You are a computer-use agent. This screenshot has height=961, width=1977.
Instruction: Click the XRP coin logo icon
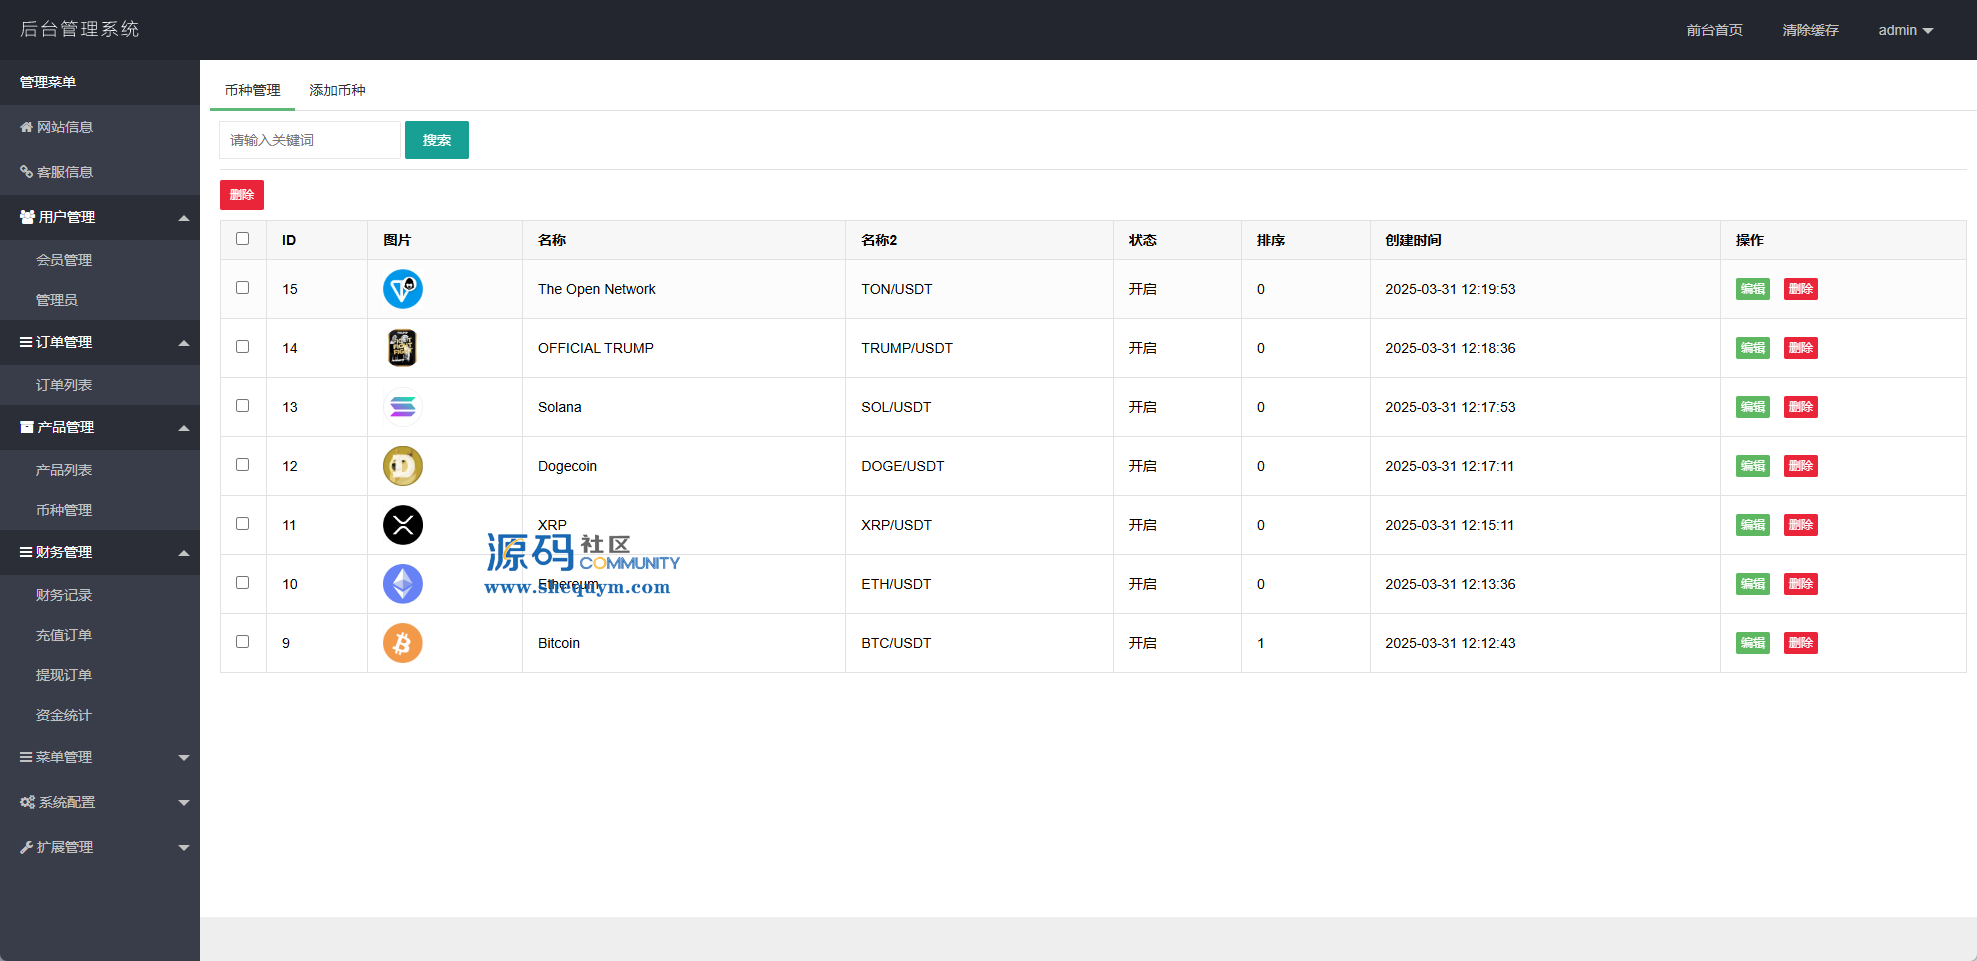point(402,525)
